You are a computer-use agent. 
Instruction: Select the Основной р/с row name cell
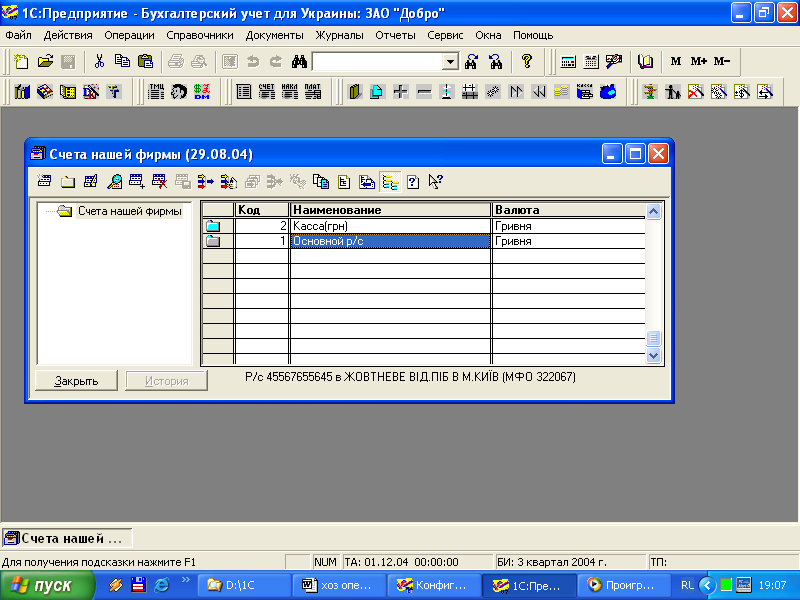pyautogui.click(x=390, y=241)
